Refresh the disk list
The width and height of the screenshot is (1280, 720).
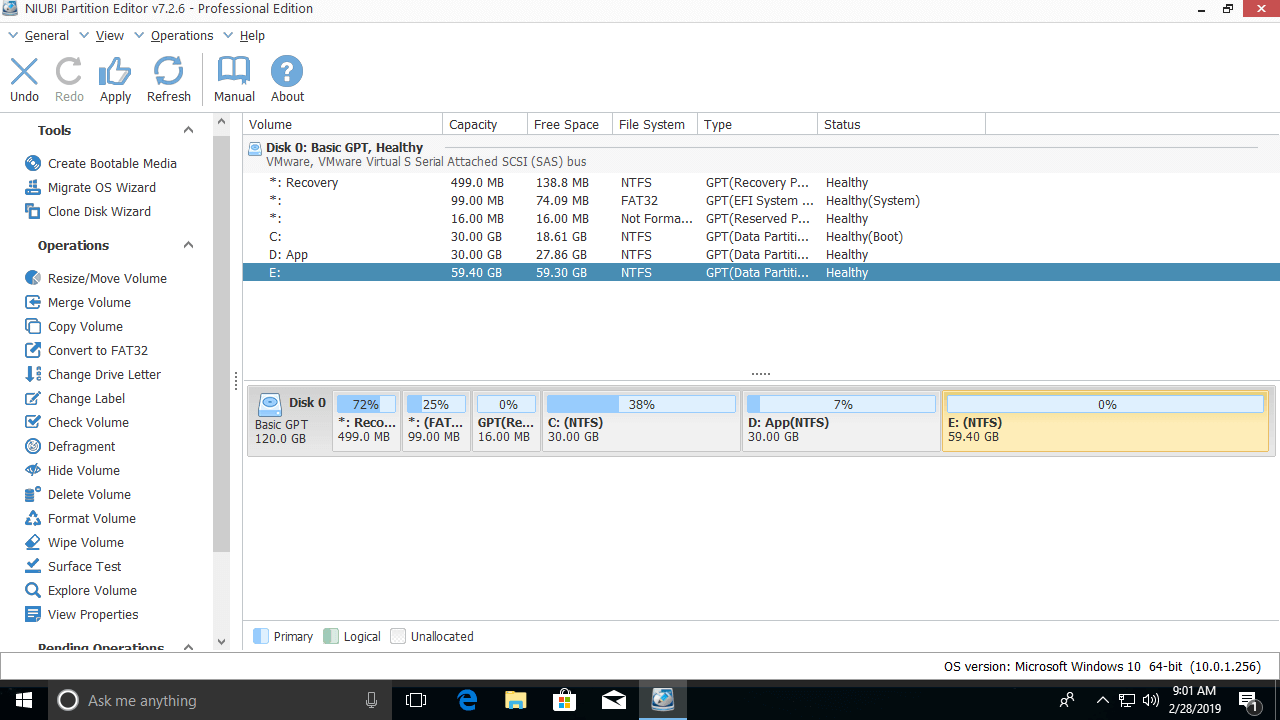tap(168, 79)
